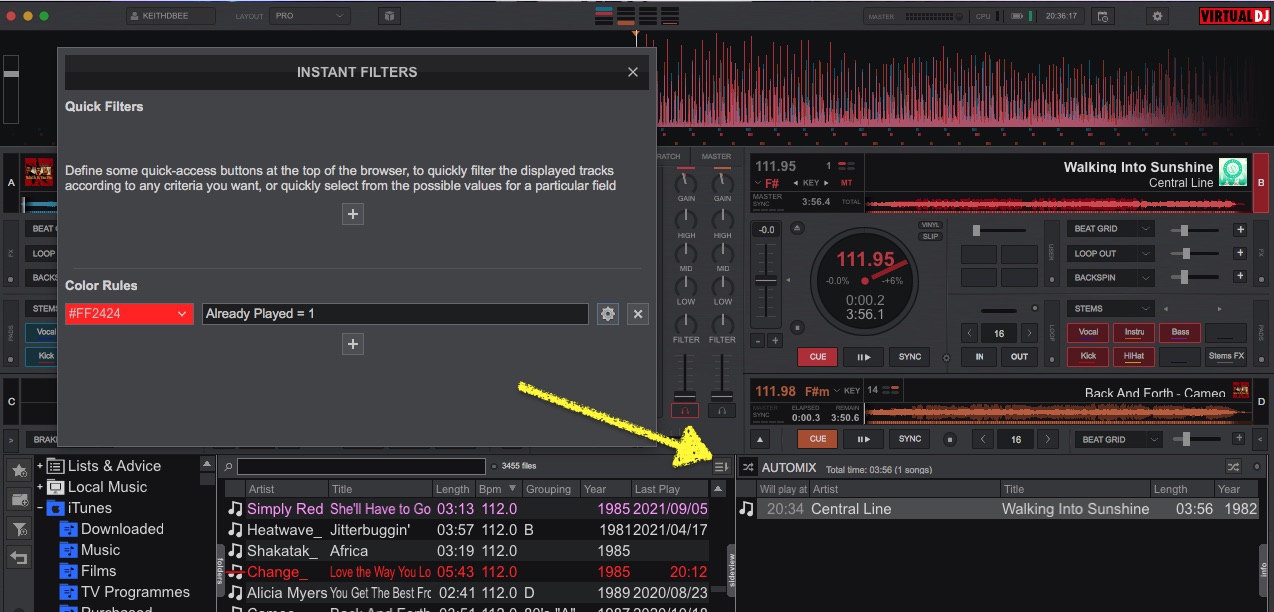Toggle the Bass stem pad
Image resolution: width=1274 pixels, height=612 pixels.
1180,333
